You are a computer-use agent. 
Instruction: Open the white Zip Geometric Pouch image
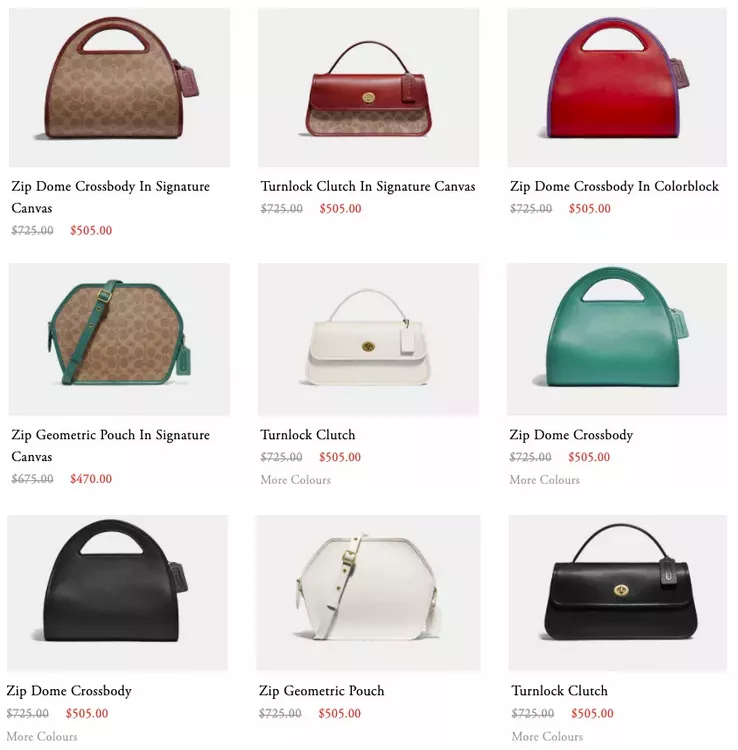coord(368,593)
